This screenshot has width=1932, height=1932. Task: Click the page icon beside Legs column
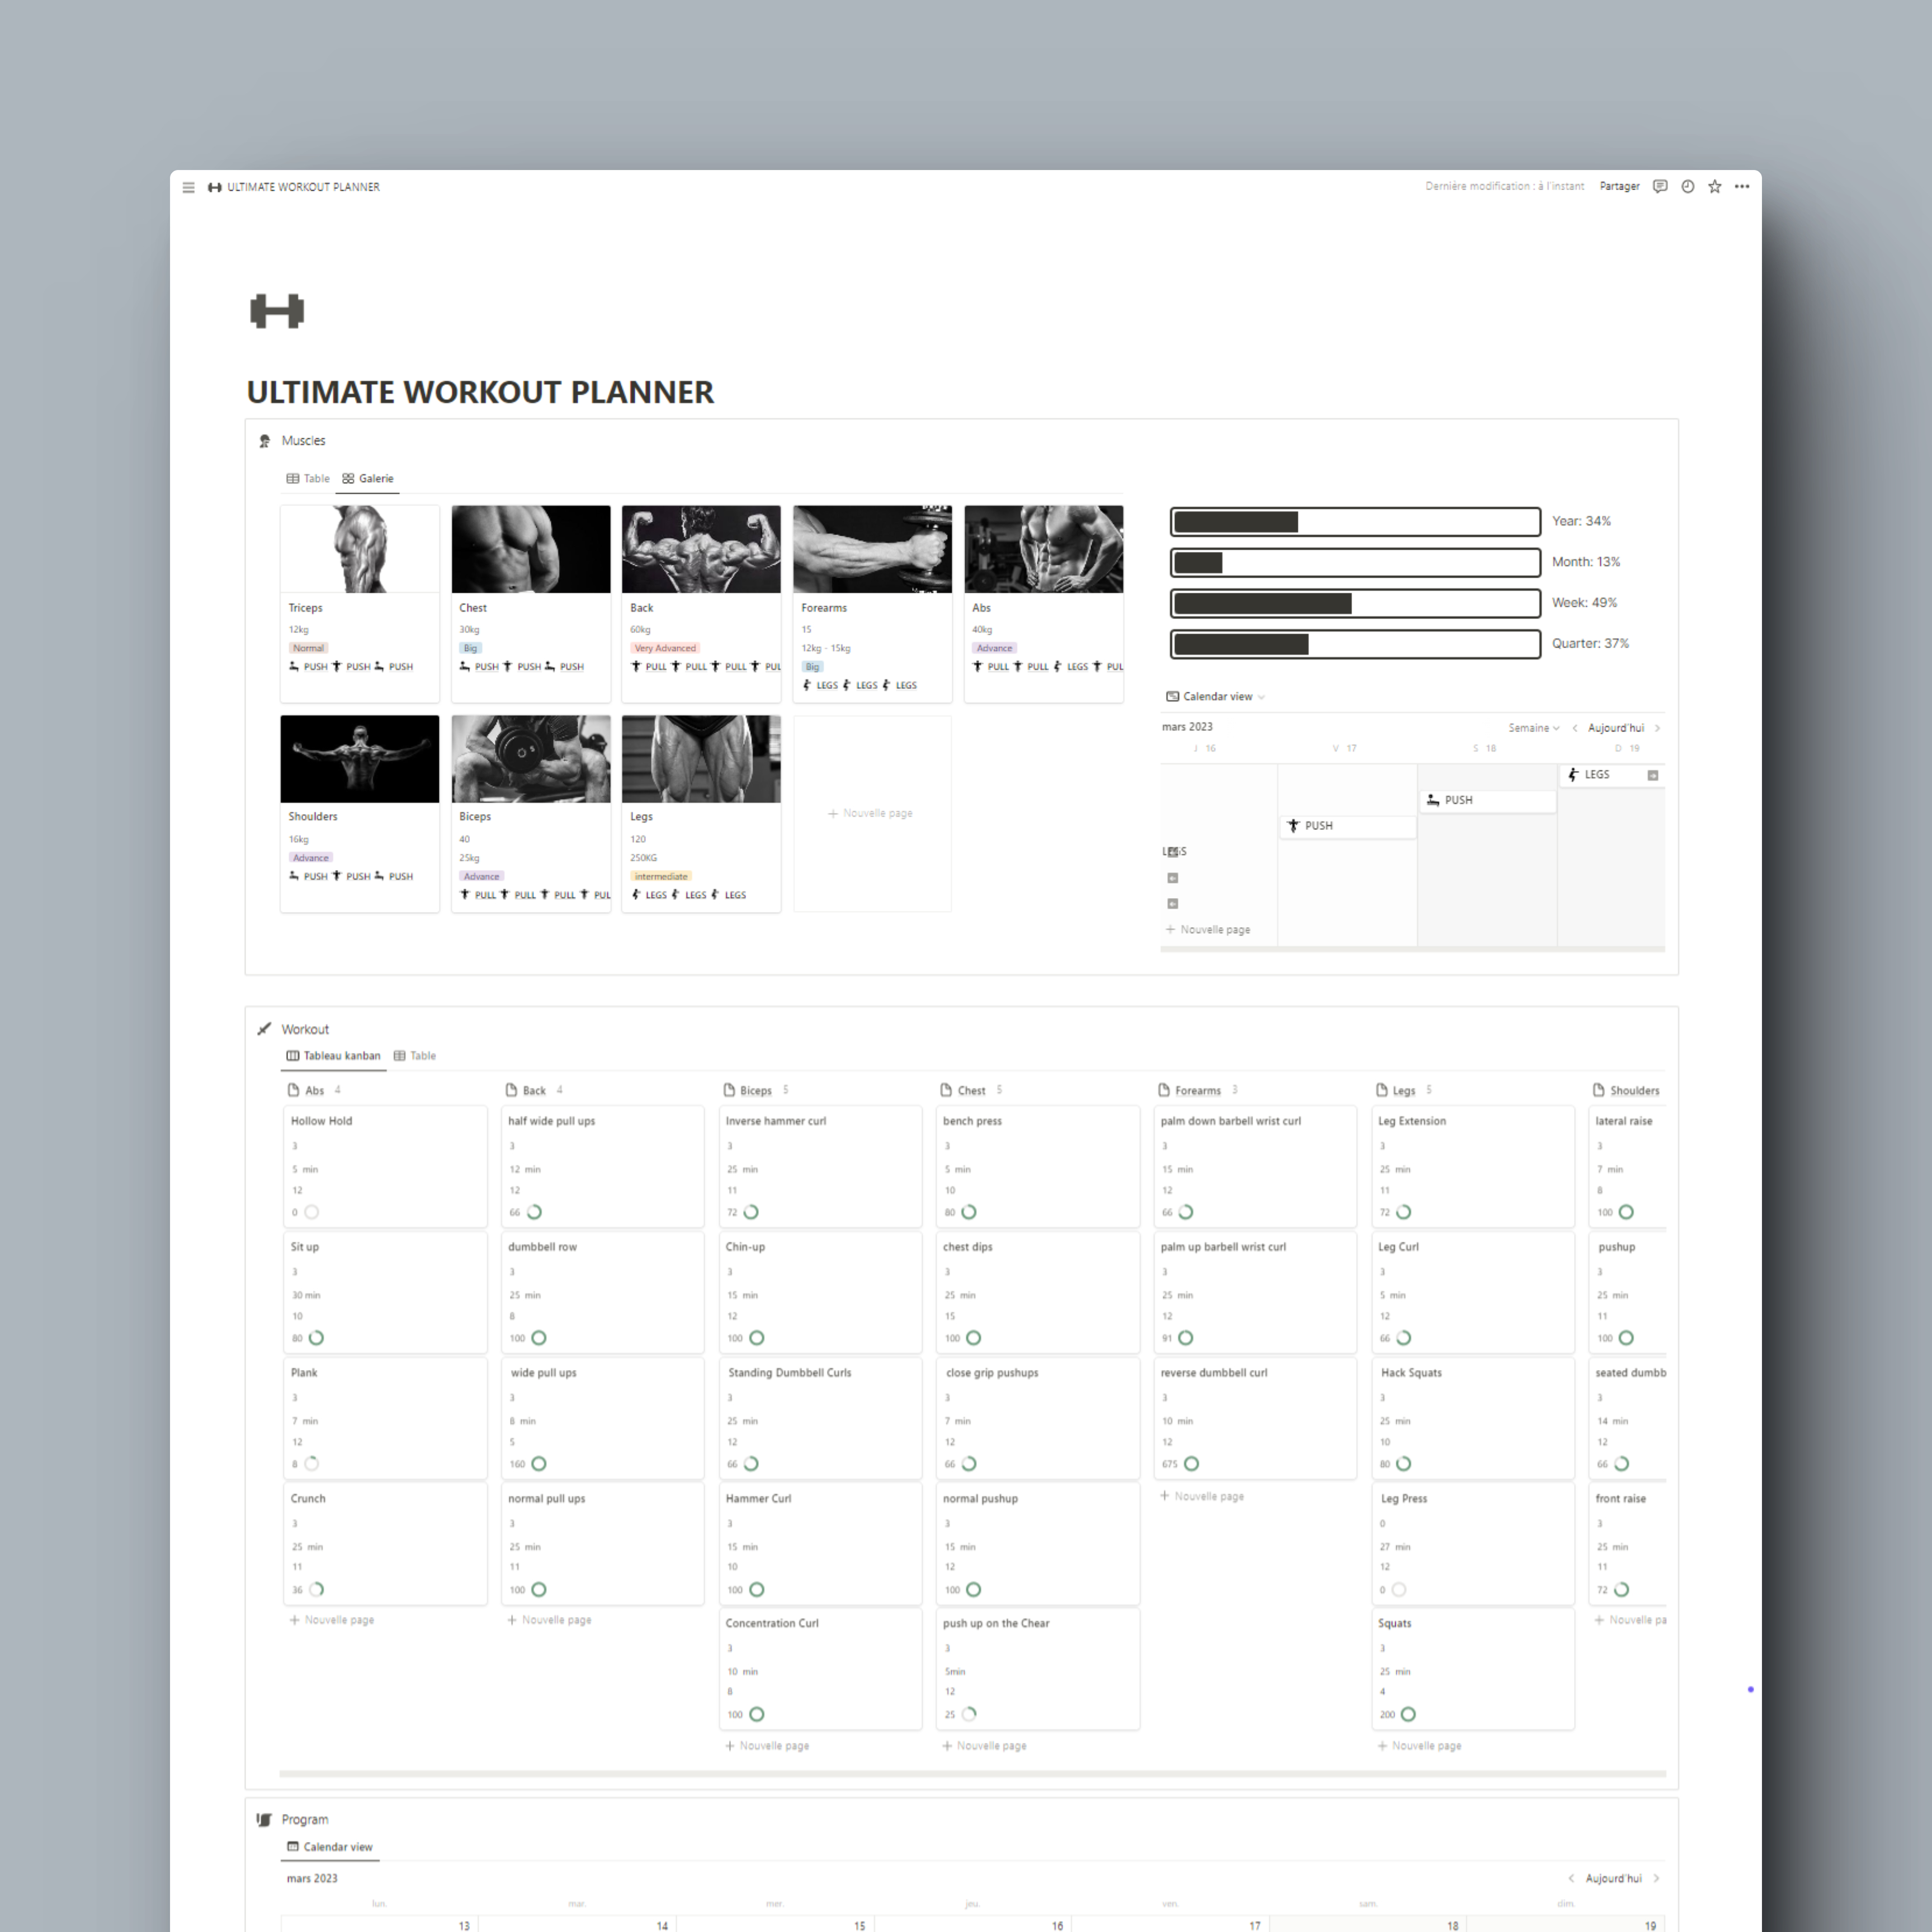coord(1382,1090)
